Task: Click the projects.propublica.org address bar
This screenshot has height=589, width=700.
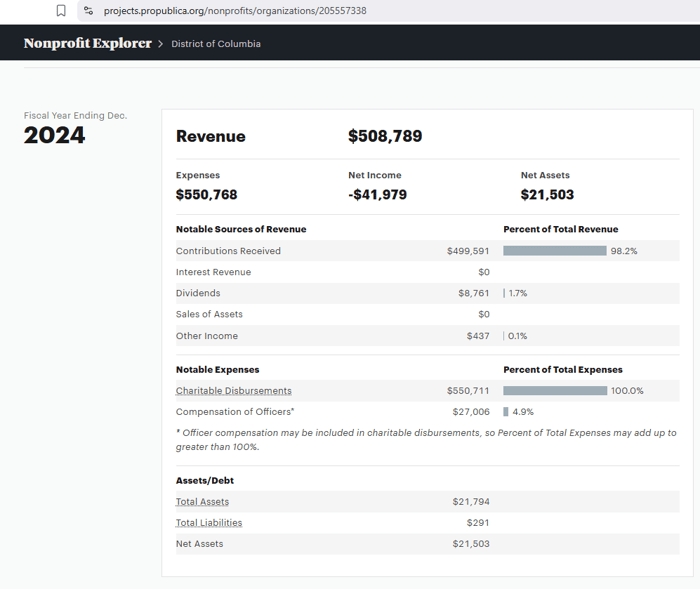Action: point(235,10)
